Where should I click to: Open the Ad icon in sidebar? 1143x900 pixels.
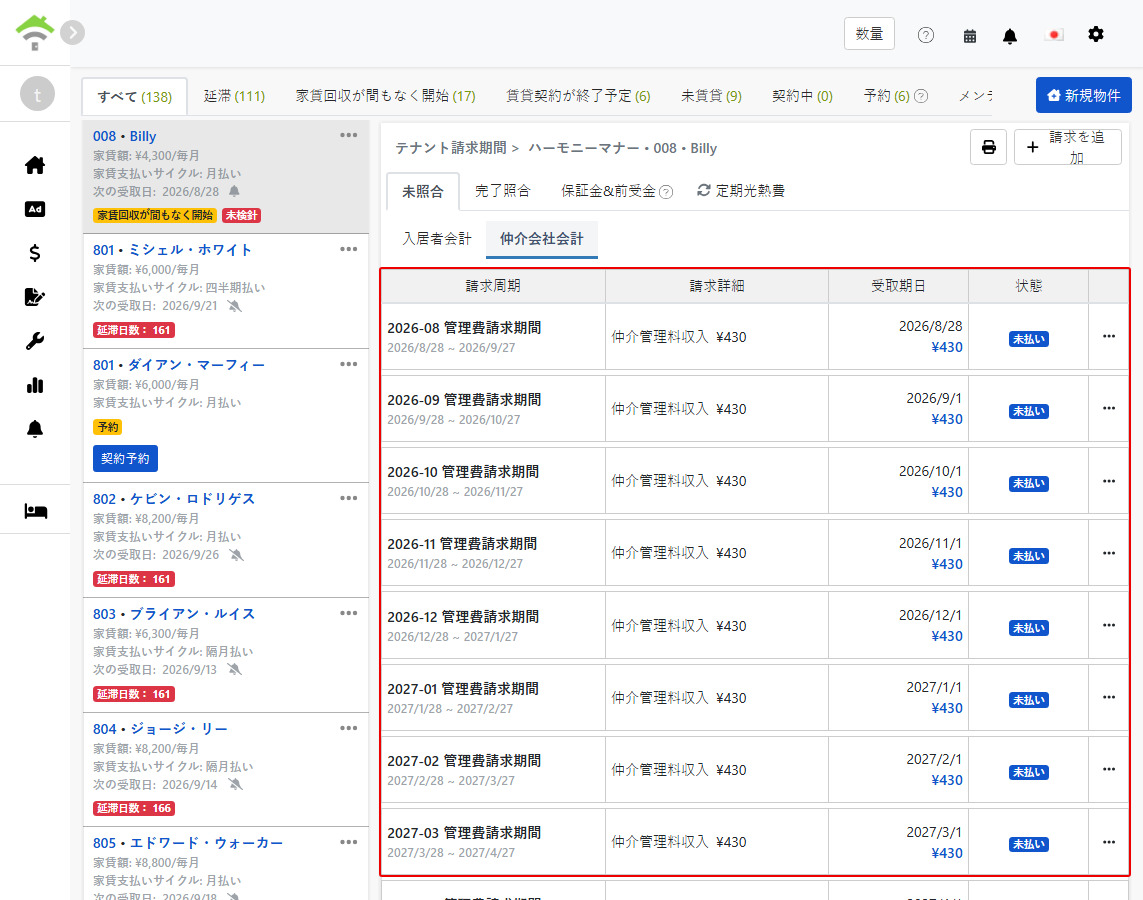coord(35,209)
